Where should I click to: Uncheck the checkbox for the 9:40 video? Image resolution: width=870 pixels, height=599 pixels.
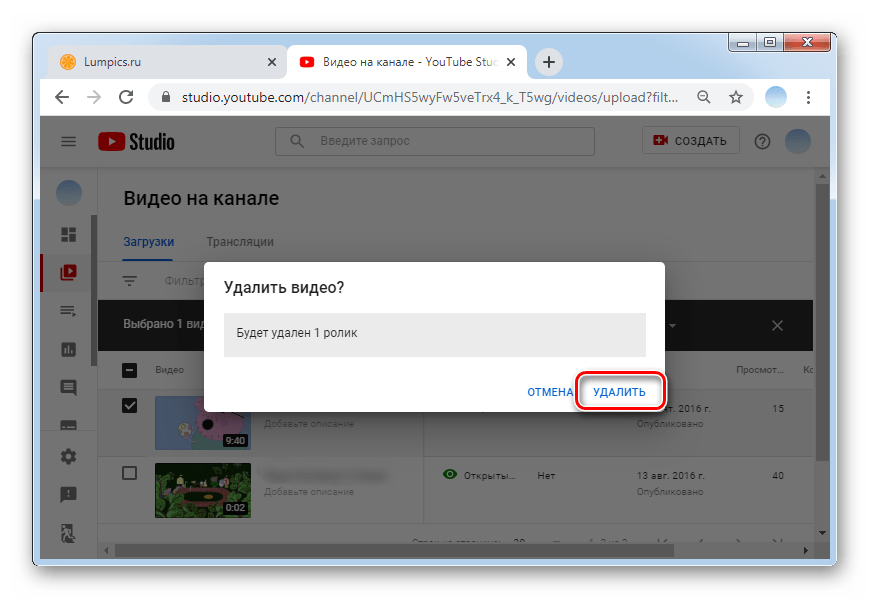click(129, 405)
